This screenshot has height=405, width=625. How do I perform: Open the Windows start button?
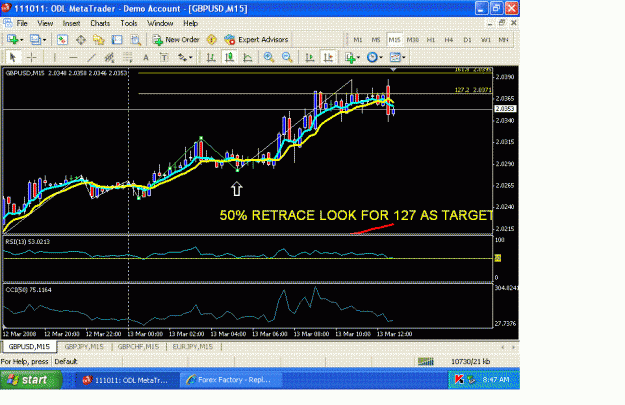pyautogui.click(x=31, y=379)
